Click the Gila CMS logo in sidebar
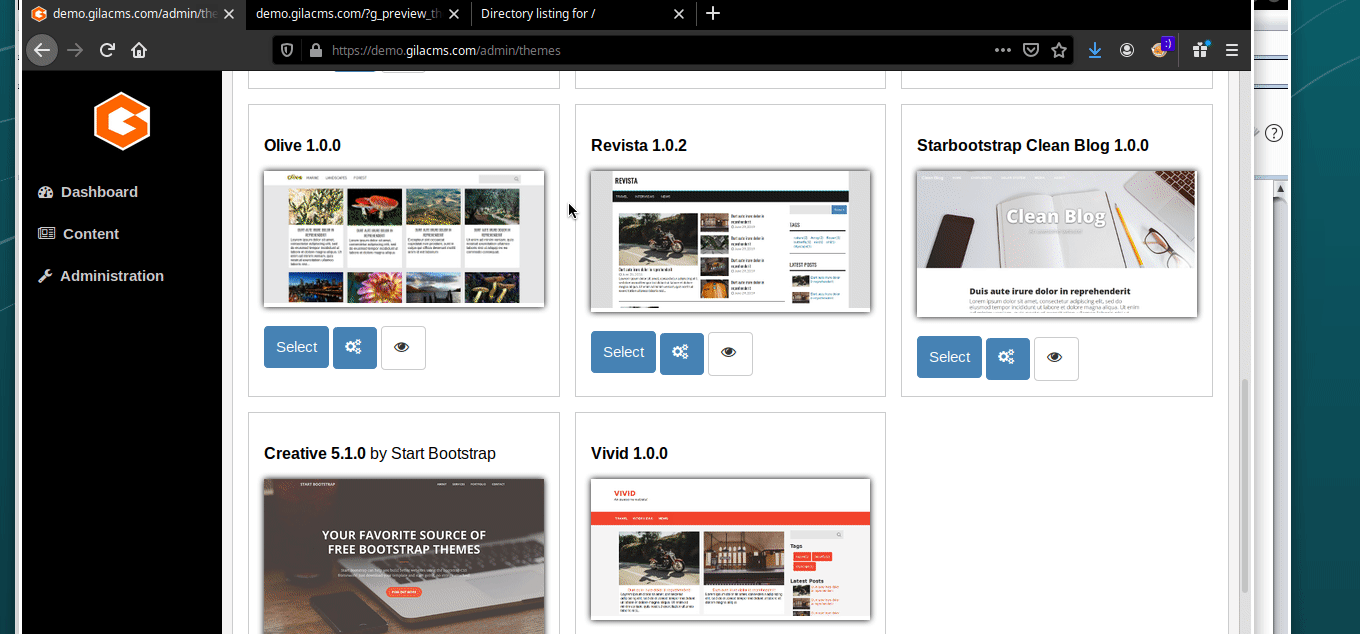Screen dimensions: 1360x634 (x=121, y=121)
